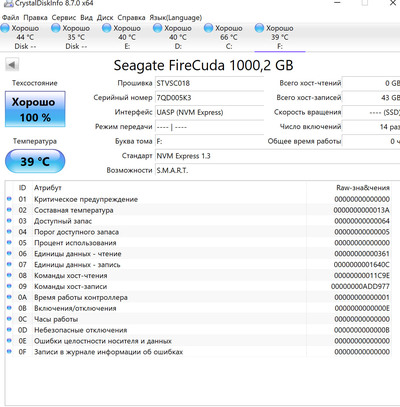Screen dimensions: 400x407
Task: Select row Ошибки целостности носителя и данных
Action: [x=198, y=341]
